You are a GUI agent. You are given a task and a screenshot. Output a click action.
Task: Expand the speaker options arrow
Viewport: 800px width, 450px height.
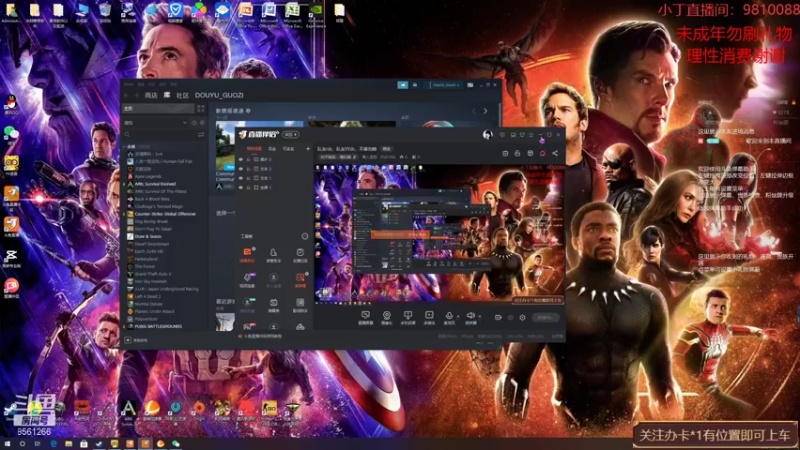[x=480, y=317]
